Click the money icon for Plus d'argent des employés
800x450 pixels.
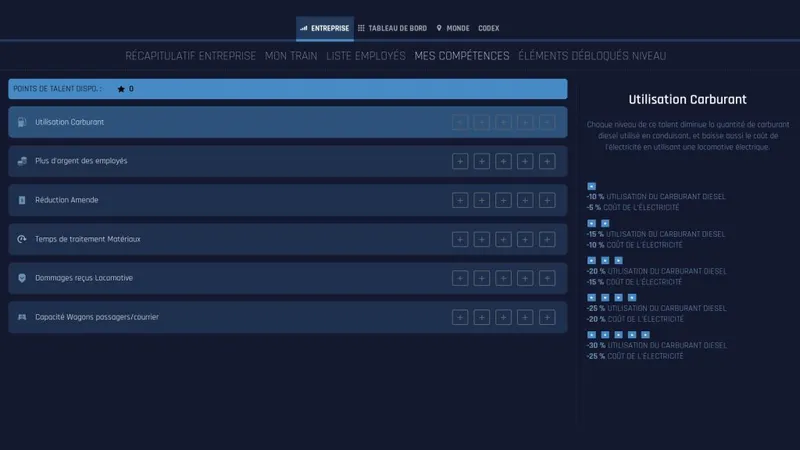point(22,161)
